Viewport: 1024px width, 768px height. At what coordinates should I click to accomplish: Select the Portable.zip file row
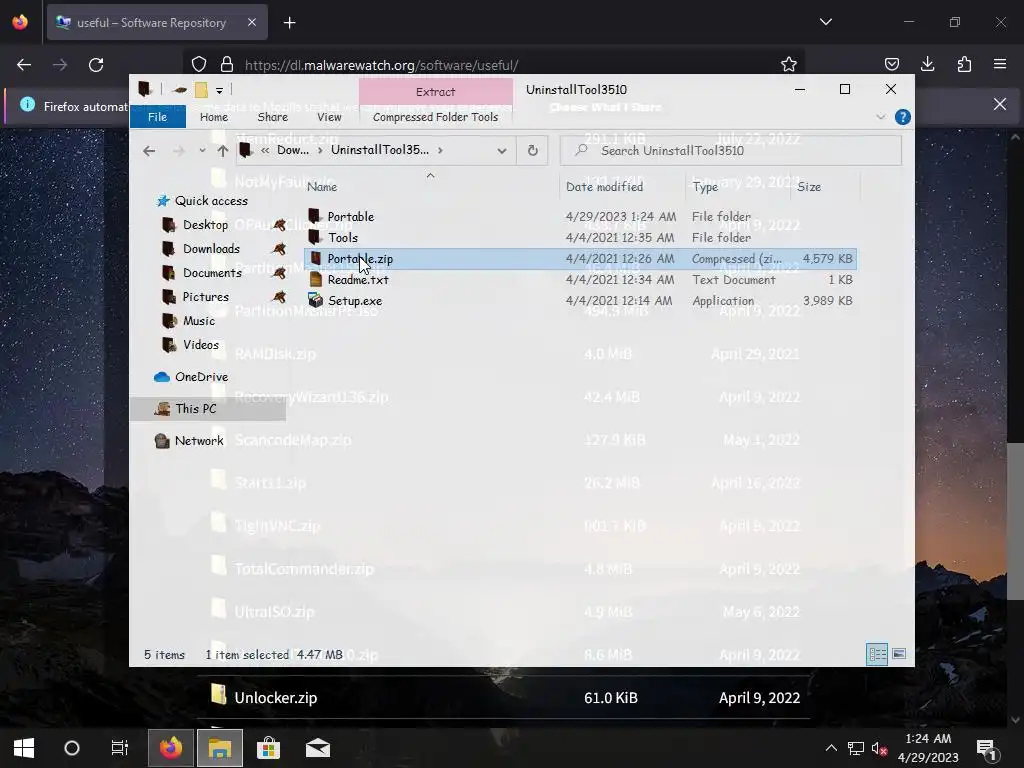pyautogui.click(x=581, y=259)
